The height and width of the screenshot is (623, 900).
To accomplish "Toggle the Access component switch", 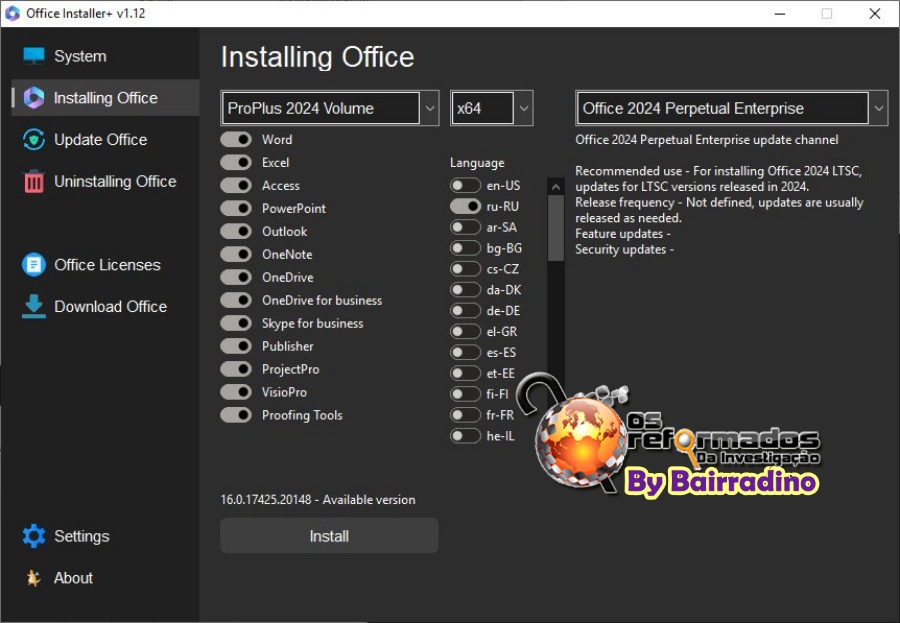I will click(236, 185).
